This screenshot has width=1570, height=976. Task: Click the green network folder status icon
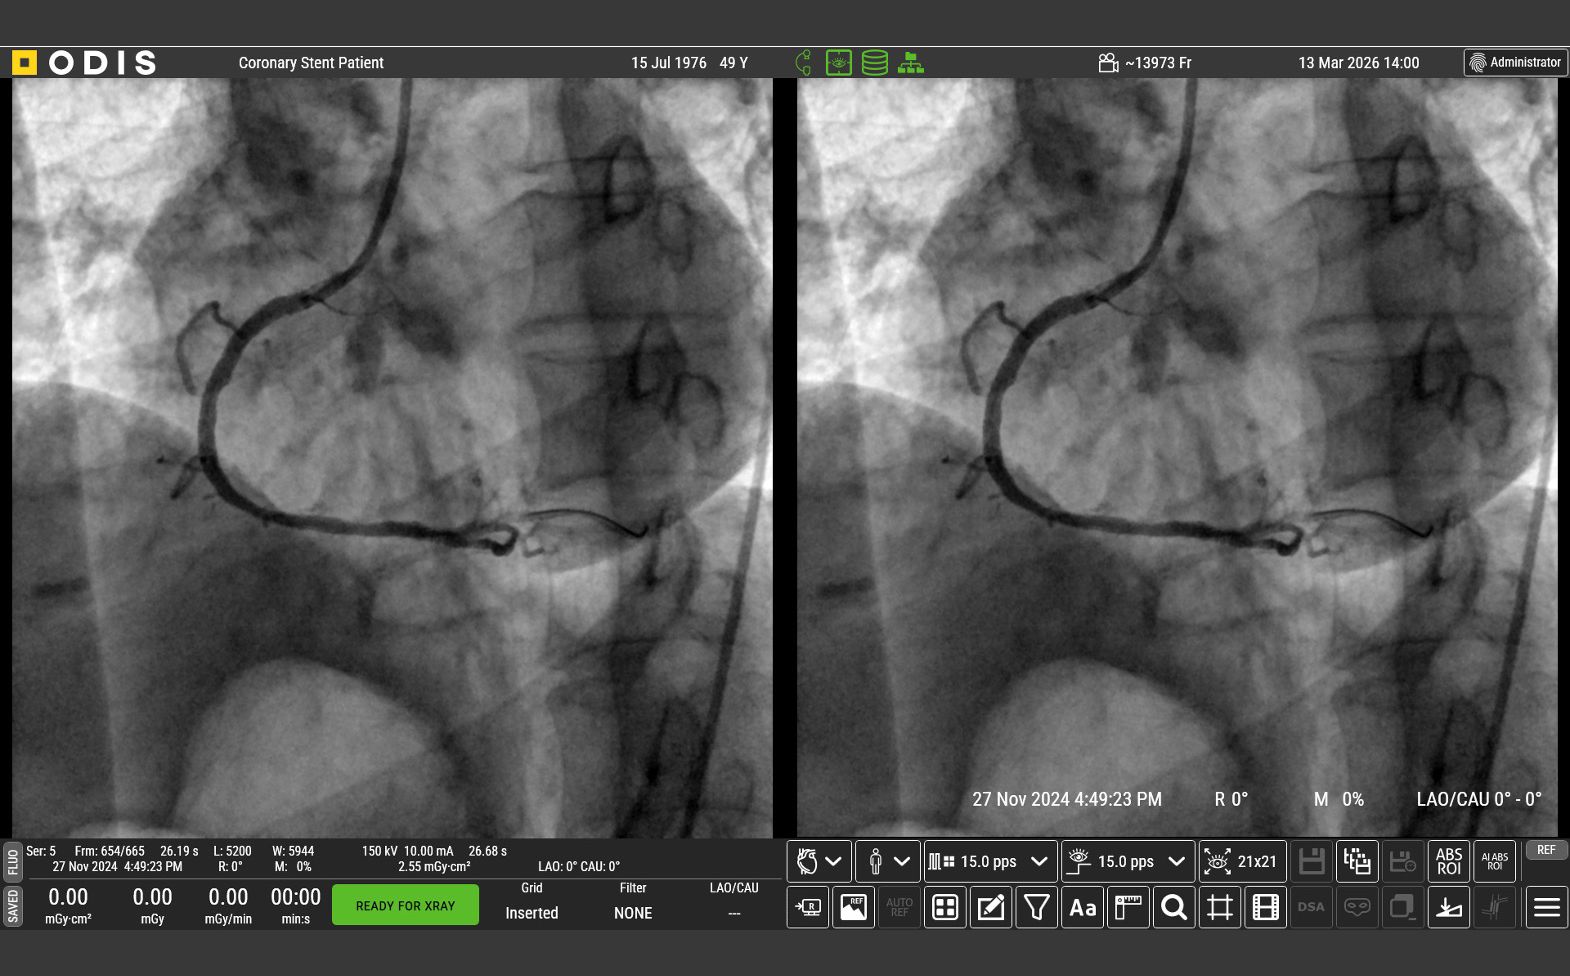pyautogui.click(x=911, y=63)
